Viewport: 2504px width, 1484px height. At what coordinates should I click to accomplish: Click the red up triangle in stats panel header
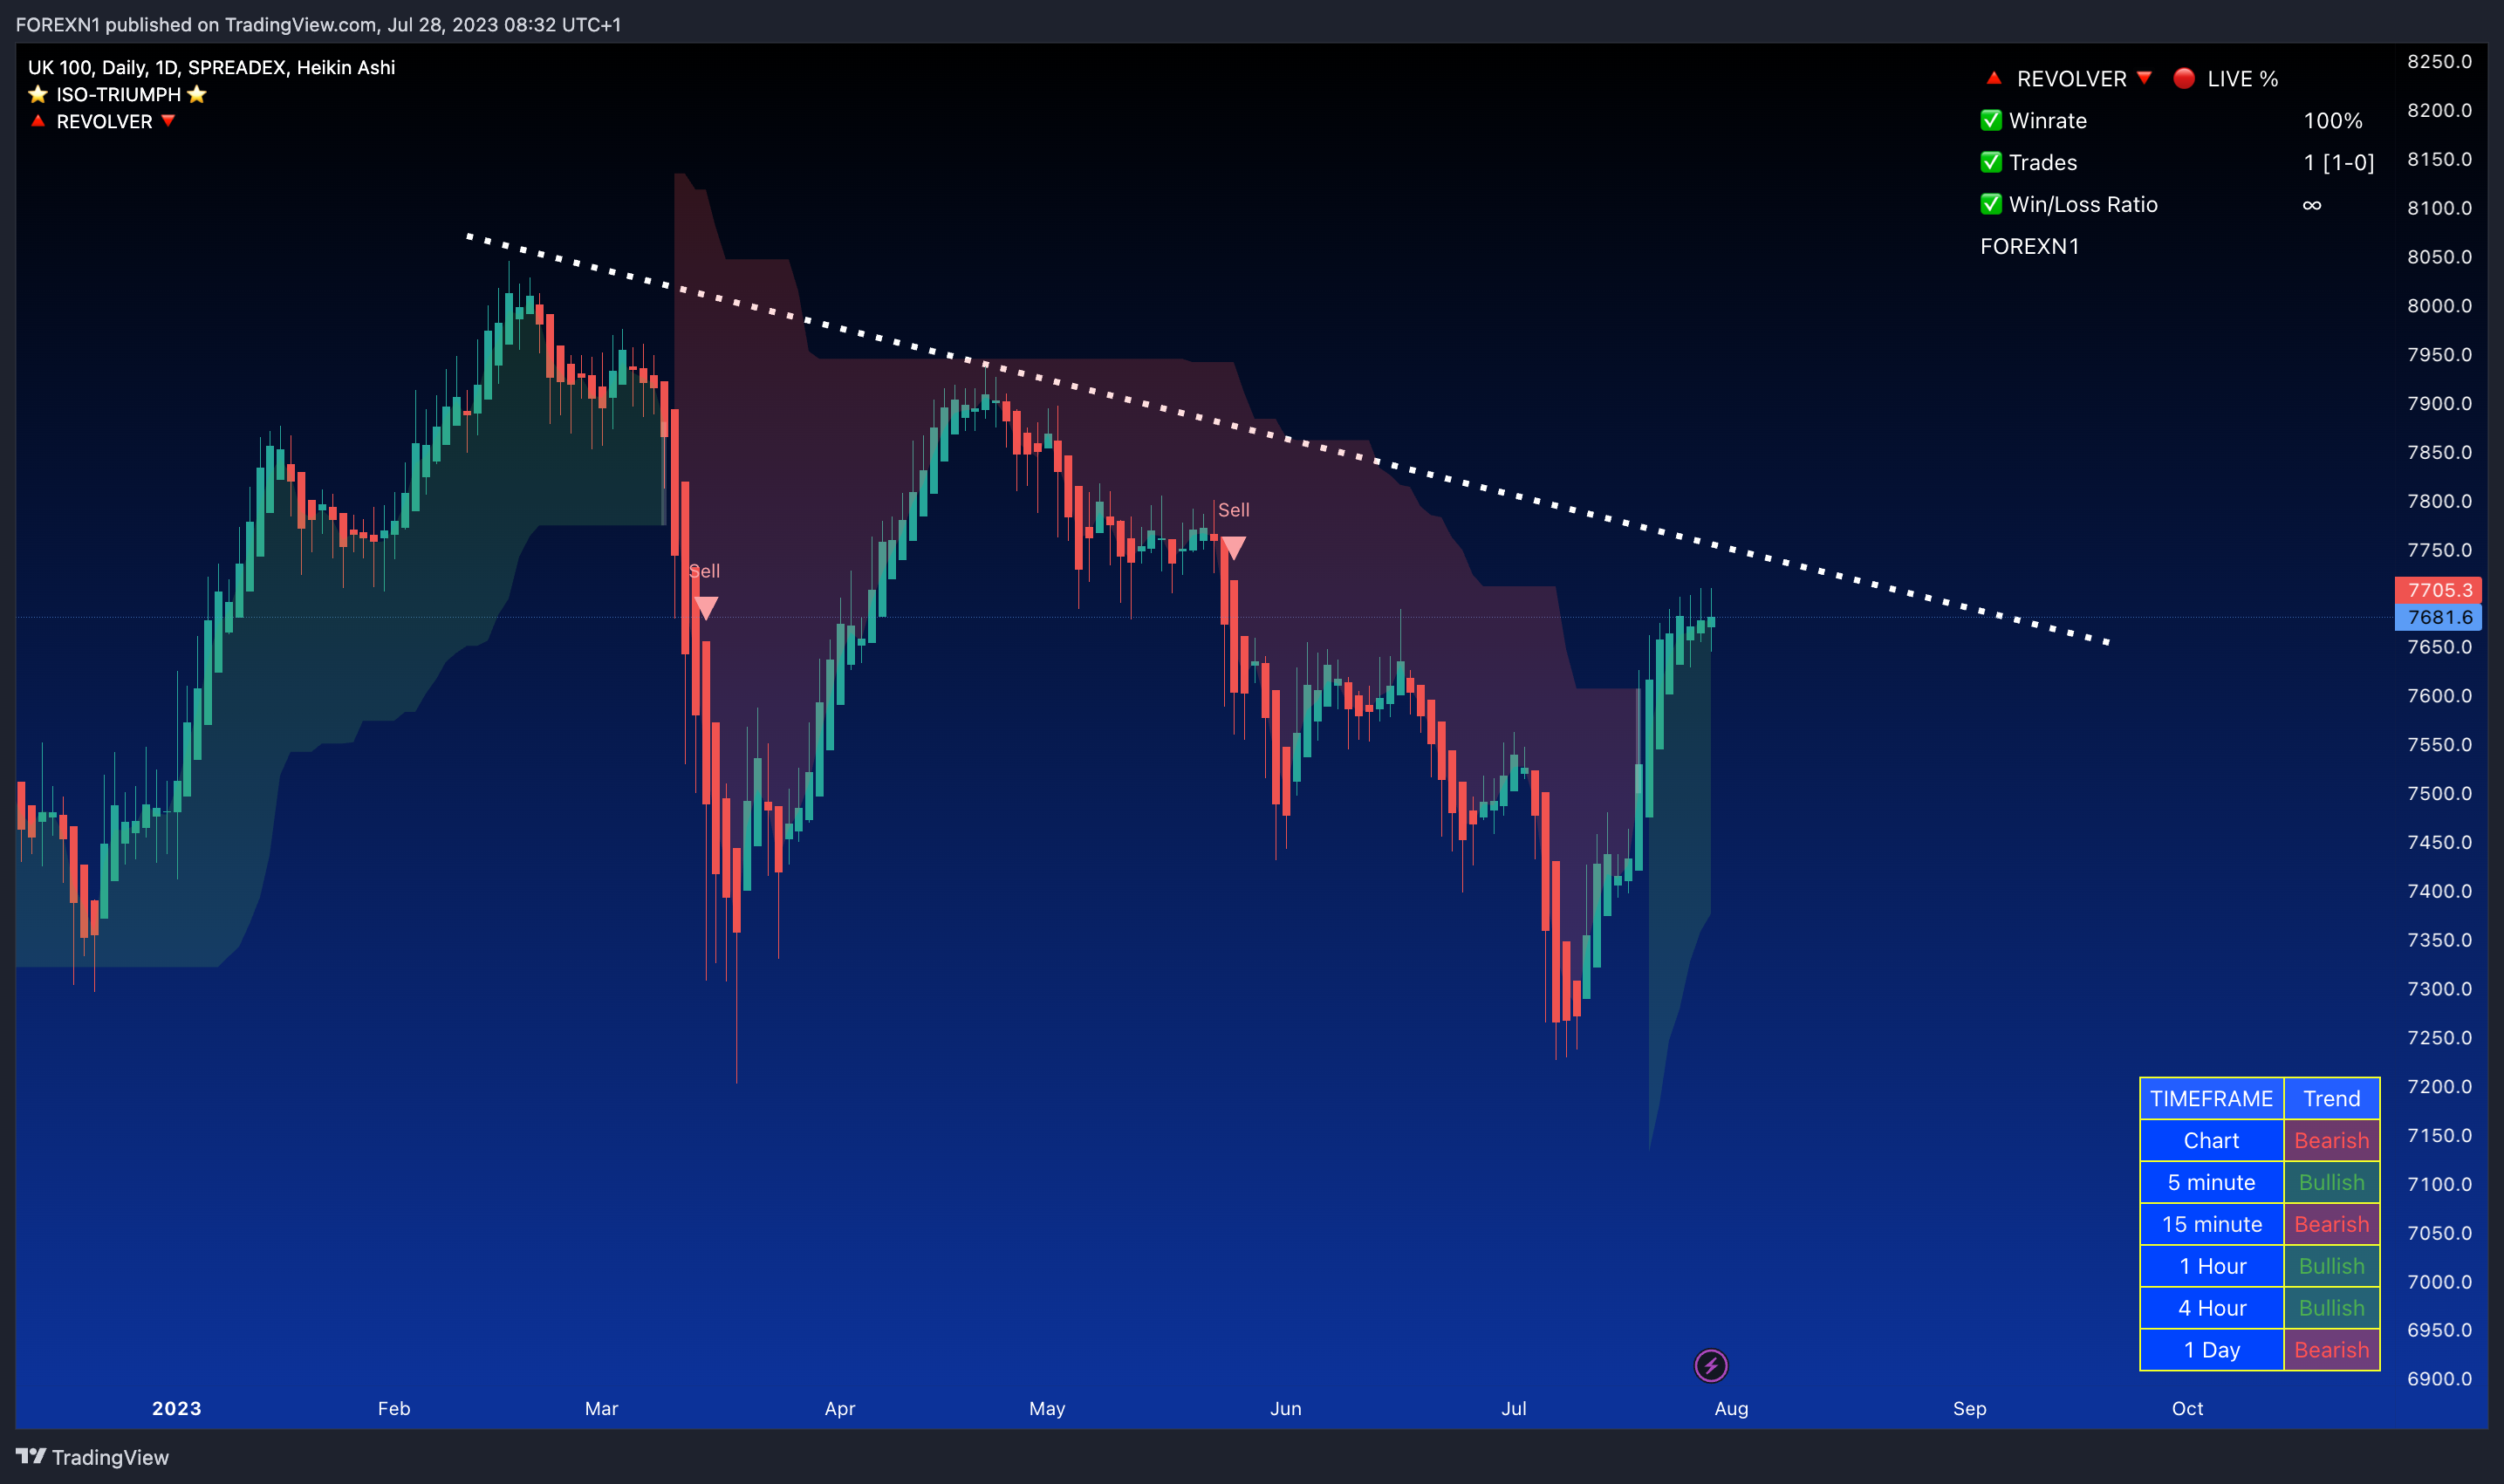(x=1993, y=78)
